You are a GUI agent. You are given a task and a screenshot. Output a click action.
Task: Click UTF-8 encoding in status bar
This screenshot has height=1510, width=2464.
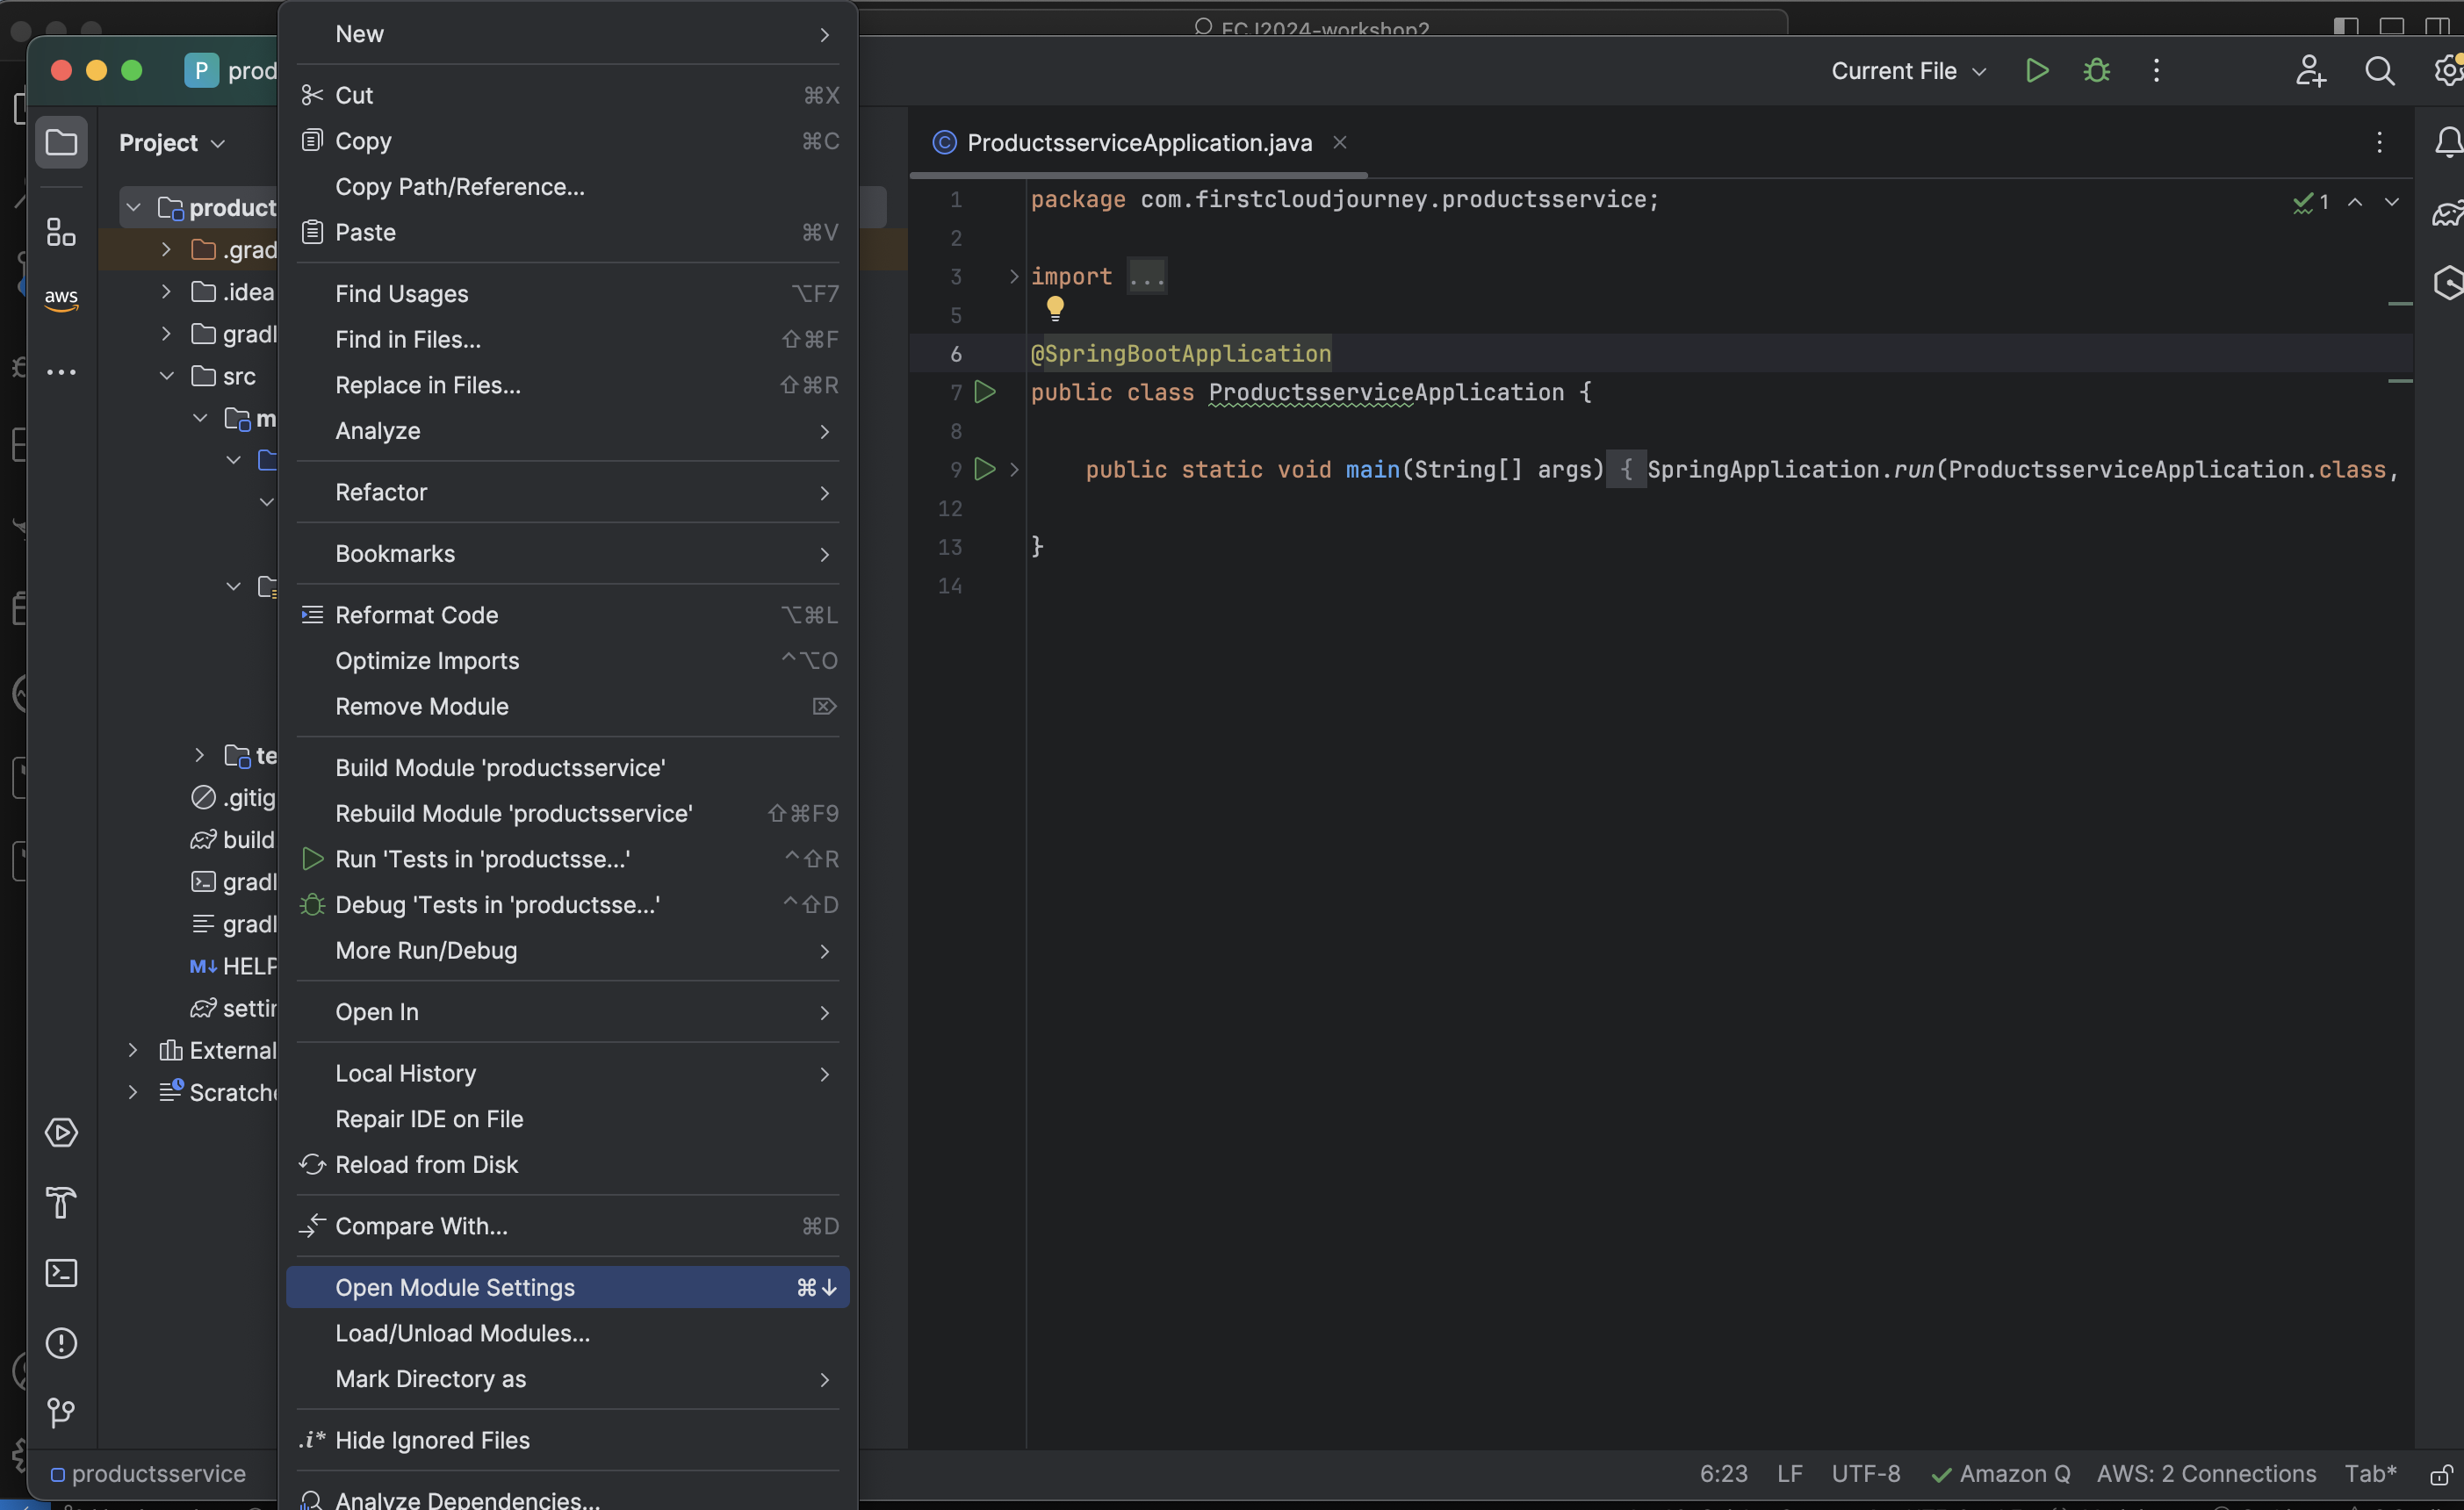(x=1866, y=1474)
